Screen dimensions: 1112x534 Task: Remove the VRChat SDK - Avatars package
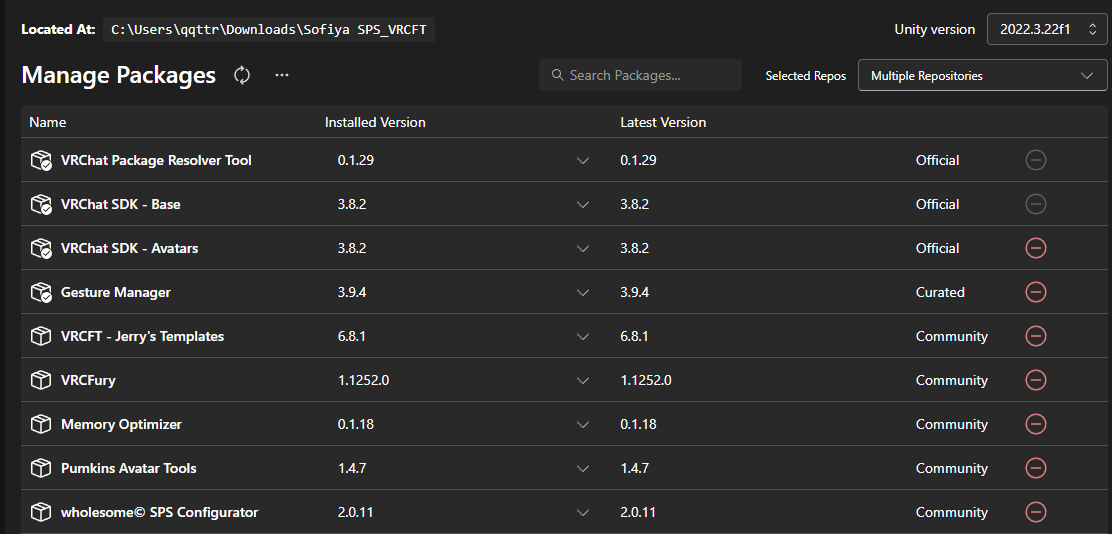1036,248
